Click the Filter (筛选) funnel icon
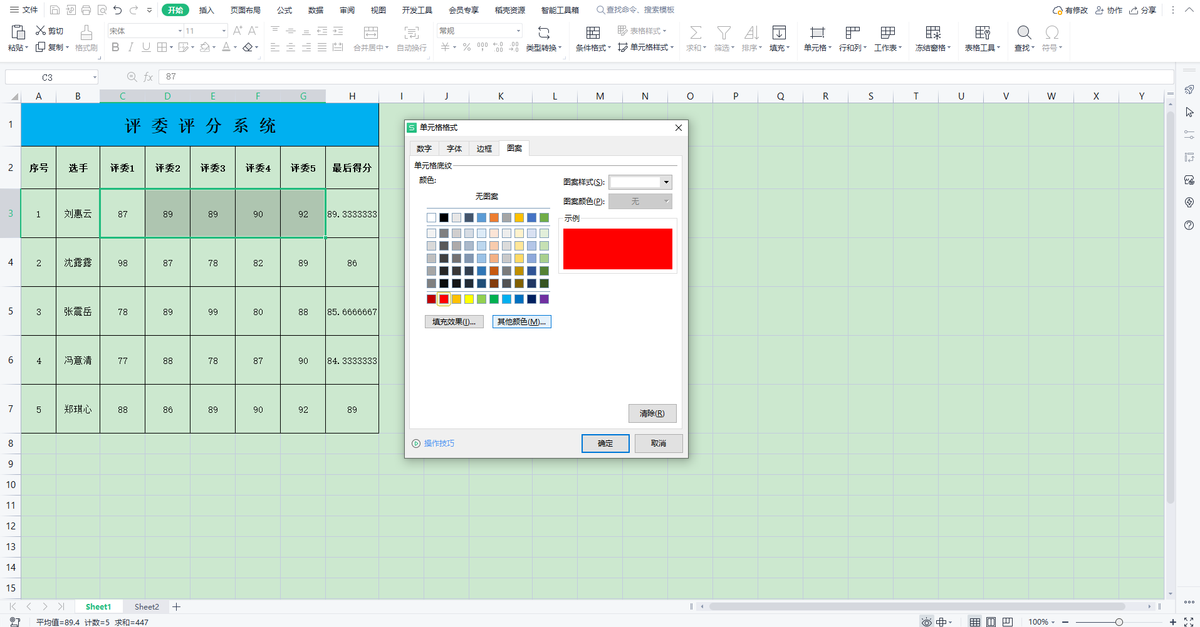The width and height of the screenshot is (1200, 627). click(722, 32)
